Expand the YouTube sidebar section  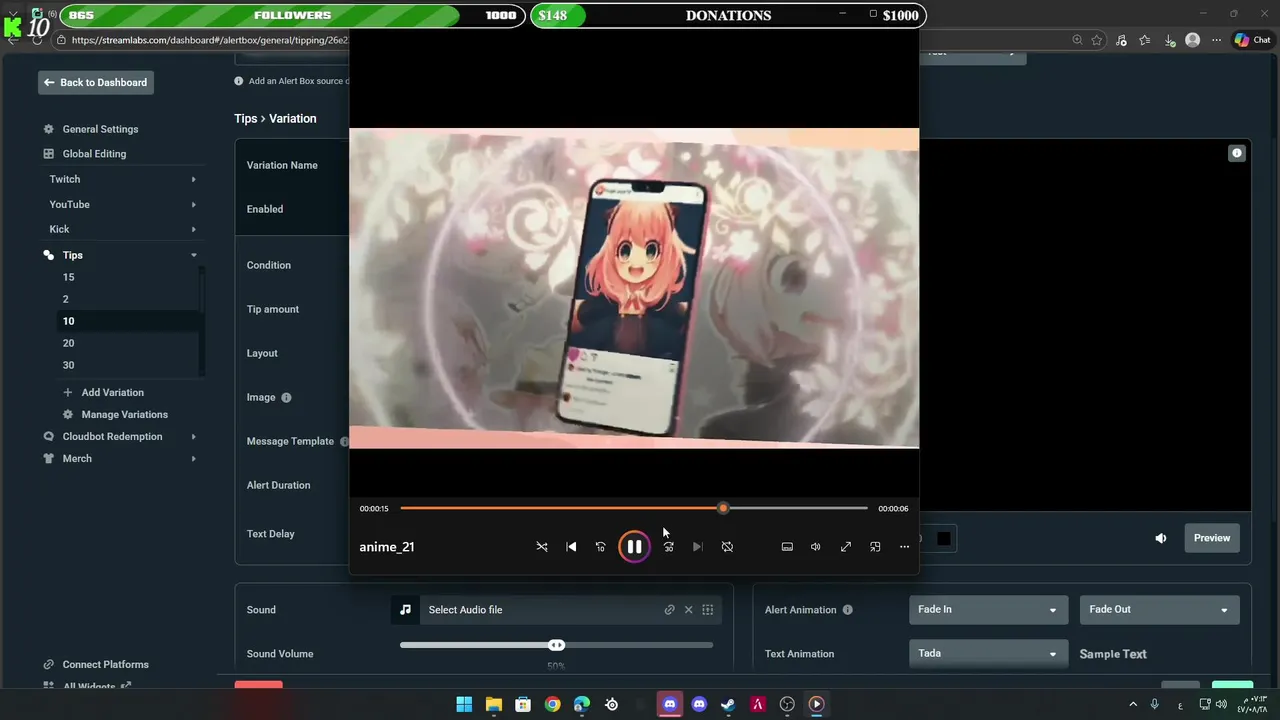[x=120, y=204]
